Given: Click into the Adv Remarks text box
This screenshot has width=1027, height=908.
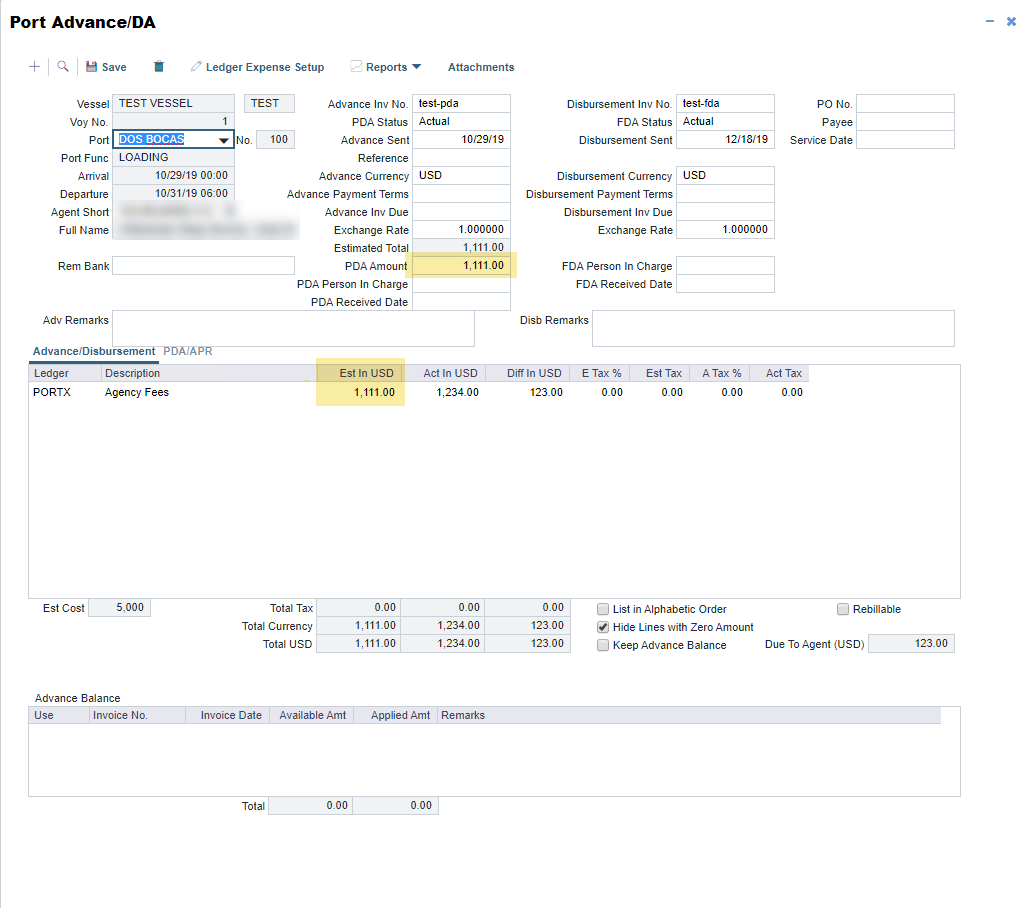Looking at the screenshot, I should [x=293, y=328].
